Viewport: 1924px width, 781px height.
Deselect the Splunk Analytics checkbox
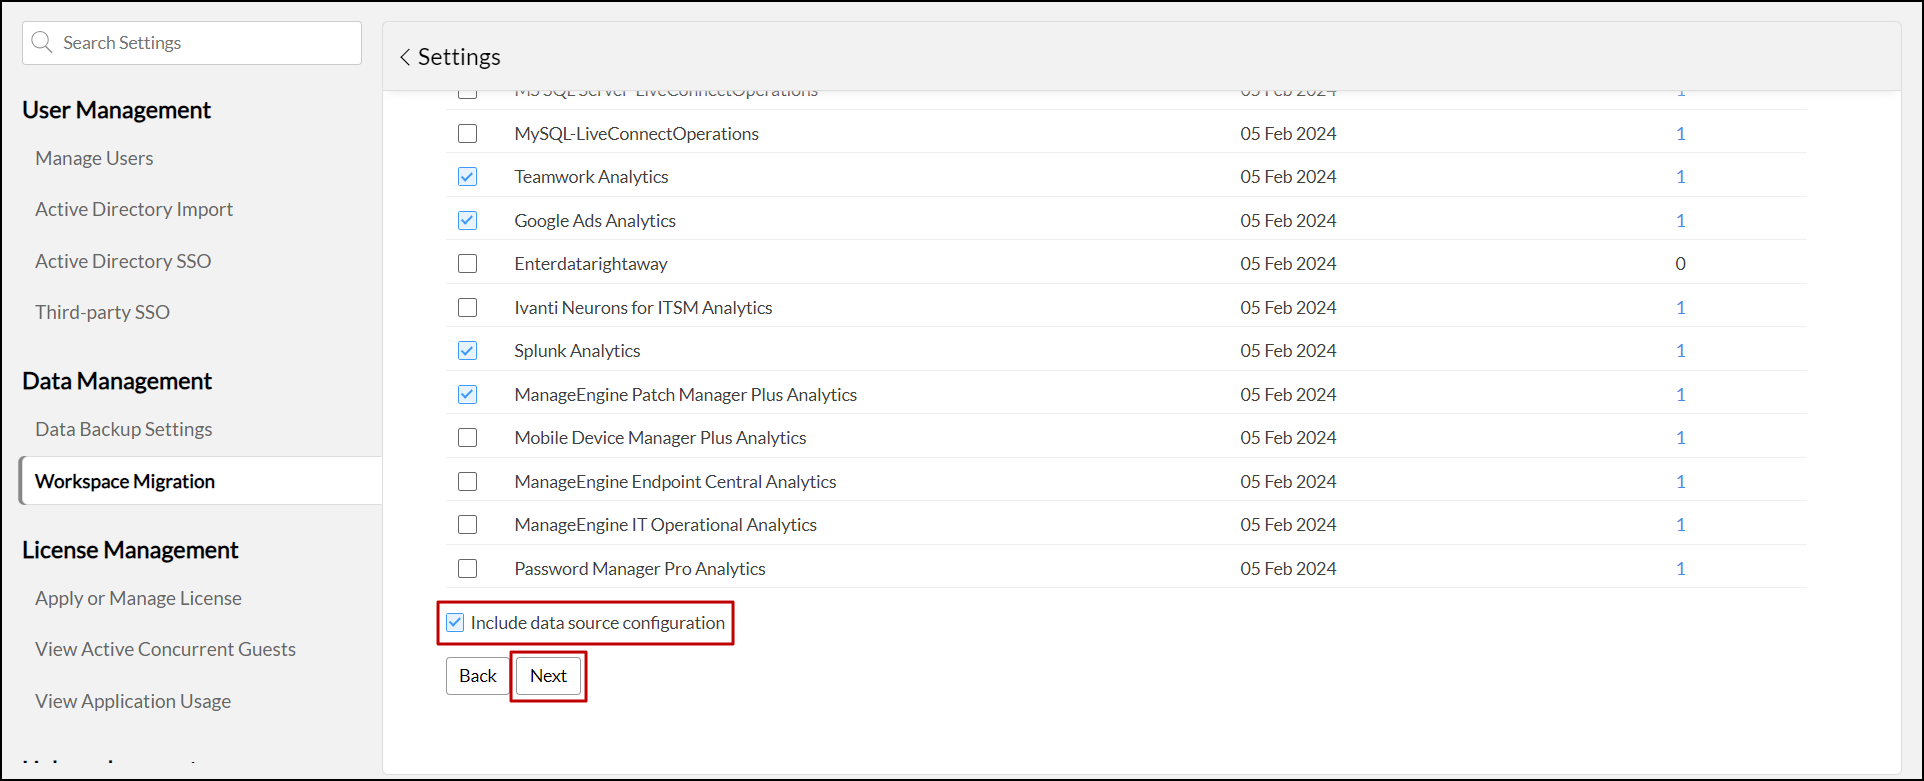click(467, 351)
